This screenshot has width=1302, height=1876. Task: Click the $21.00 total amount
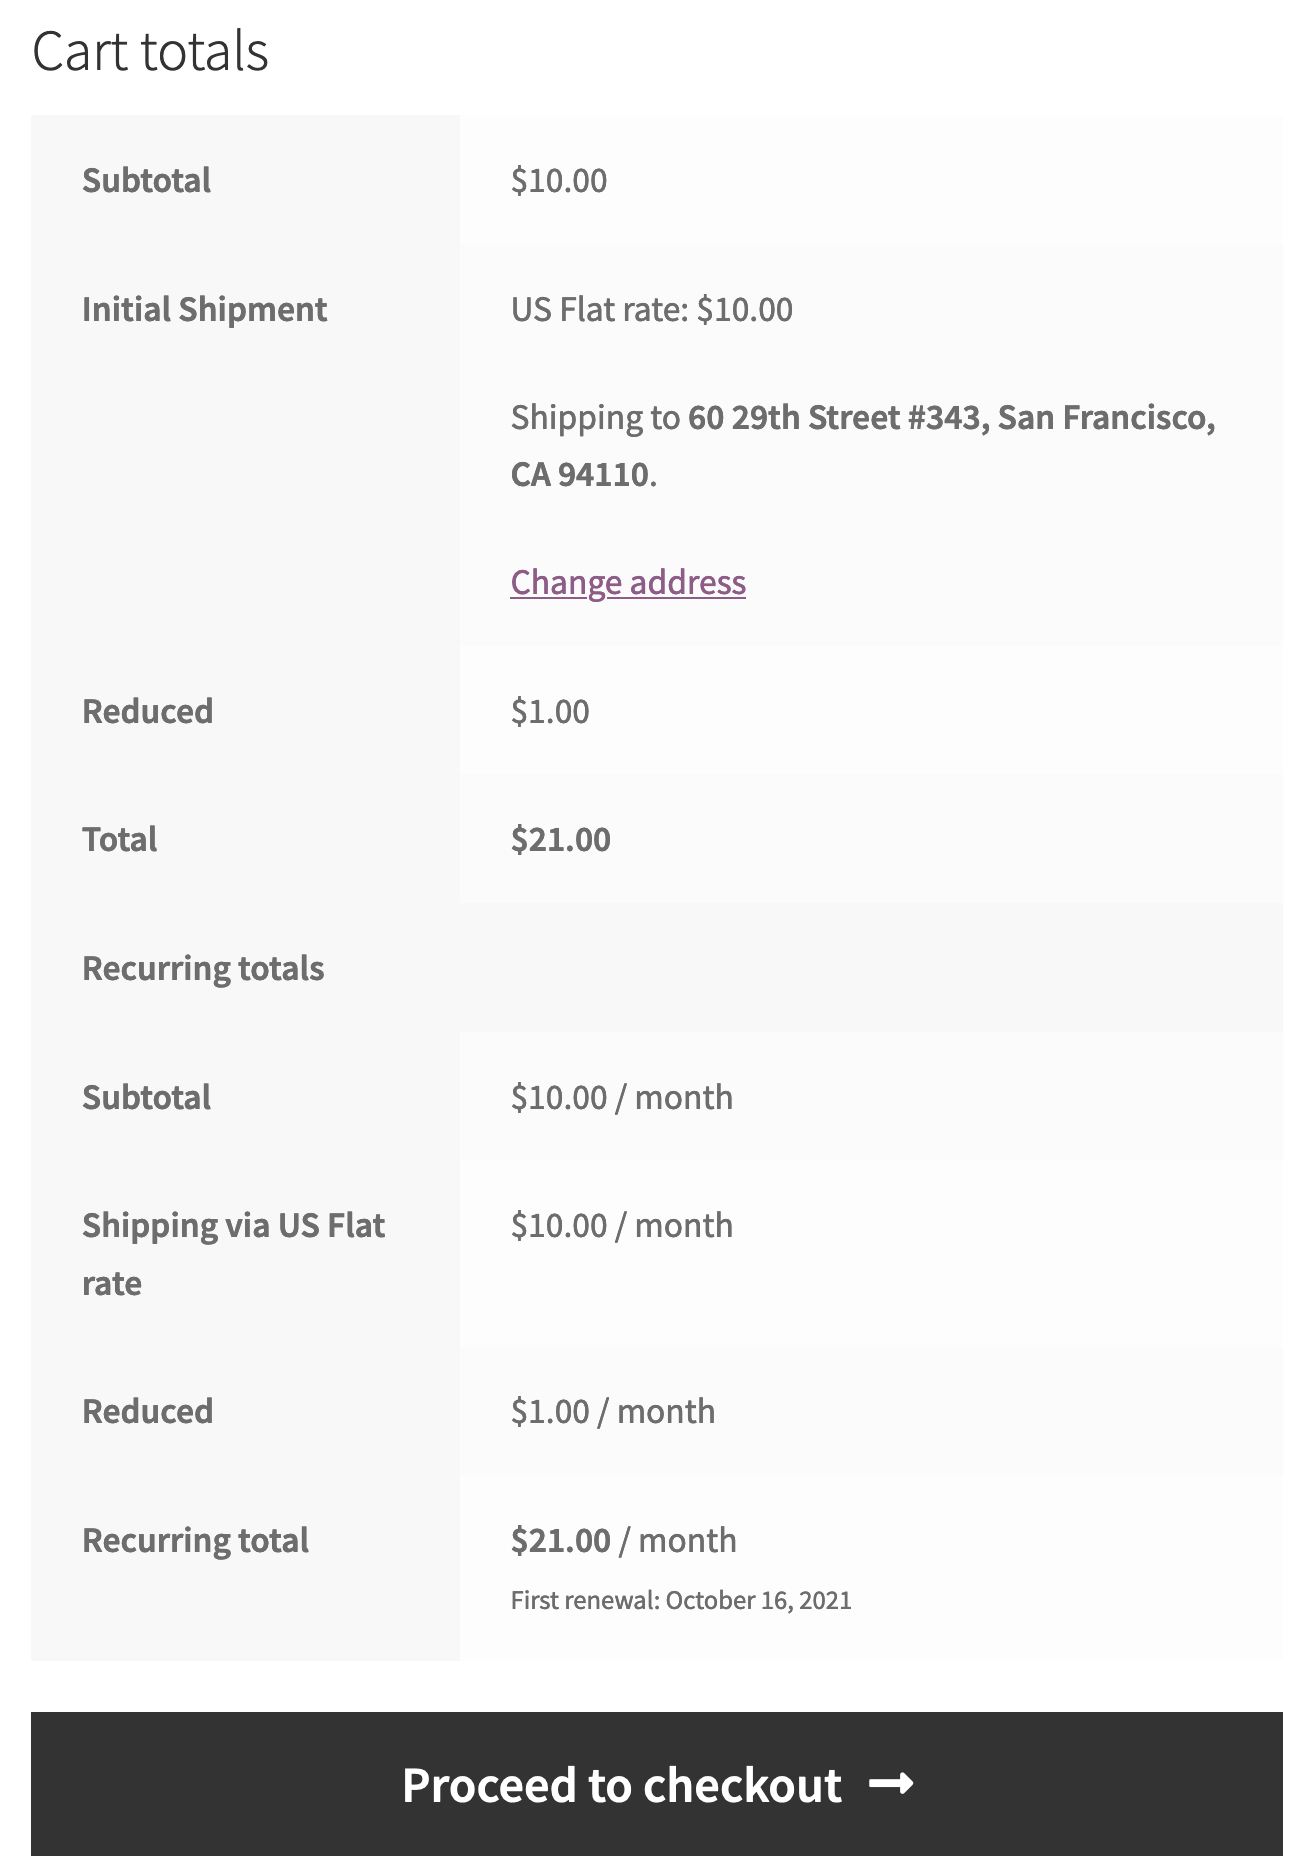click(560, 839)
